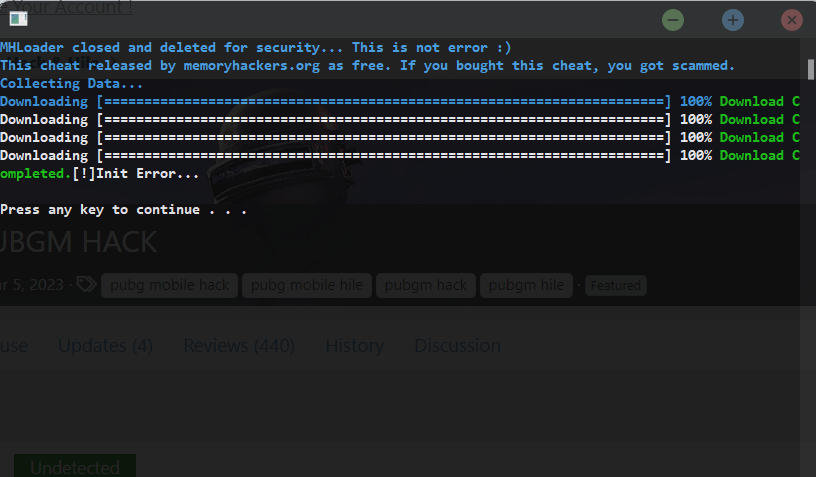
Task: Click the console vertical scrollbar thumb
Action: point(810,70)
